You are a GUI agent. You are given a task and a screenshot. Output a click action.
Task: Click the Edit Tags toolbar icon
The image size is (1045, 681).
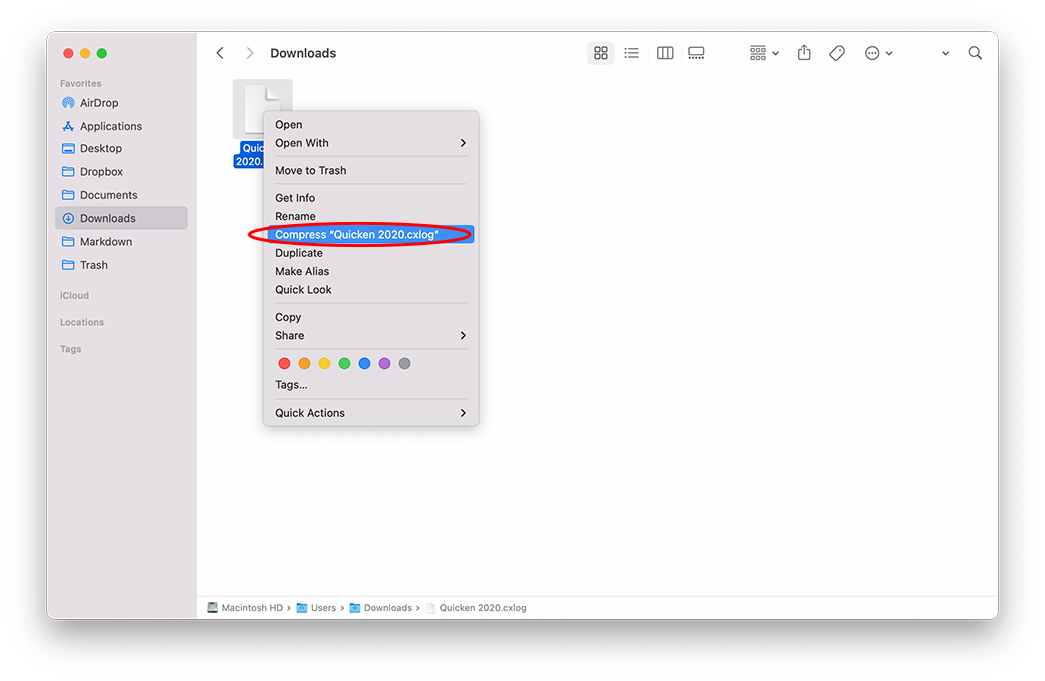(837, 53)
